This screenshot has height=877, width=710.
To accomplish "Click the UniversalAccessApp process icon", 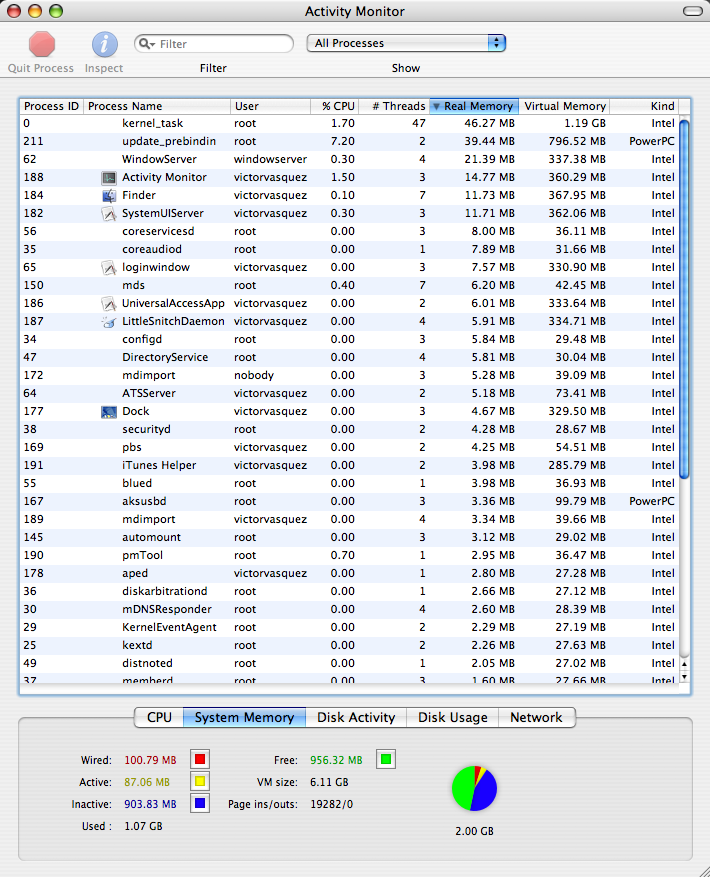I will coord(109,304).
